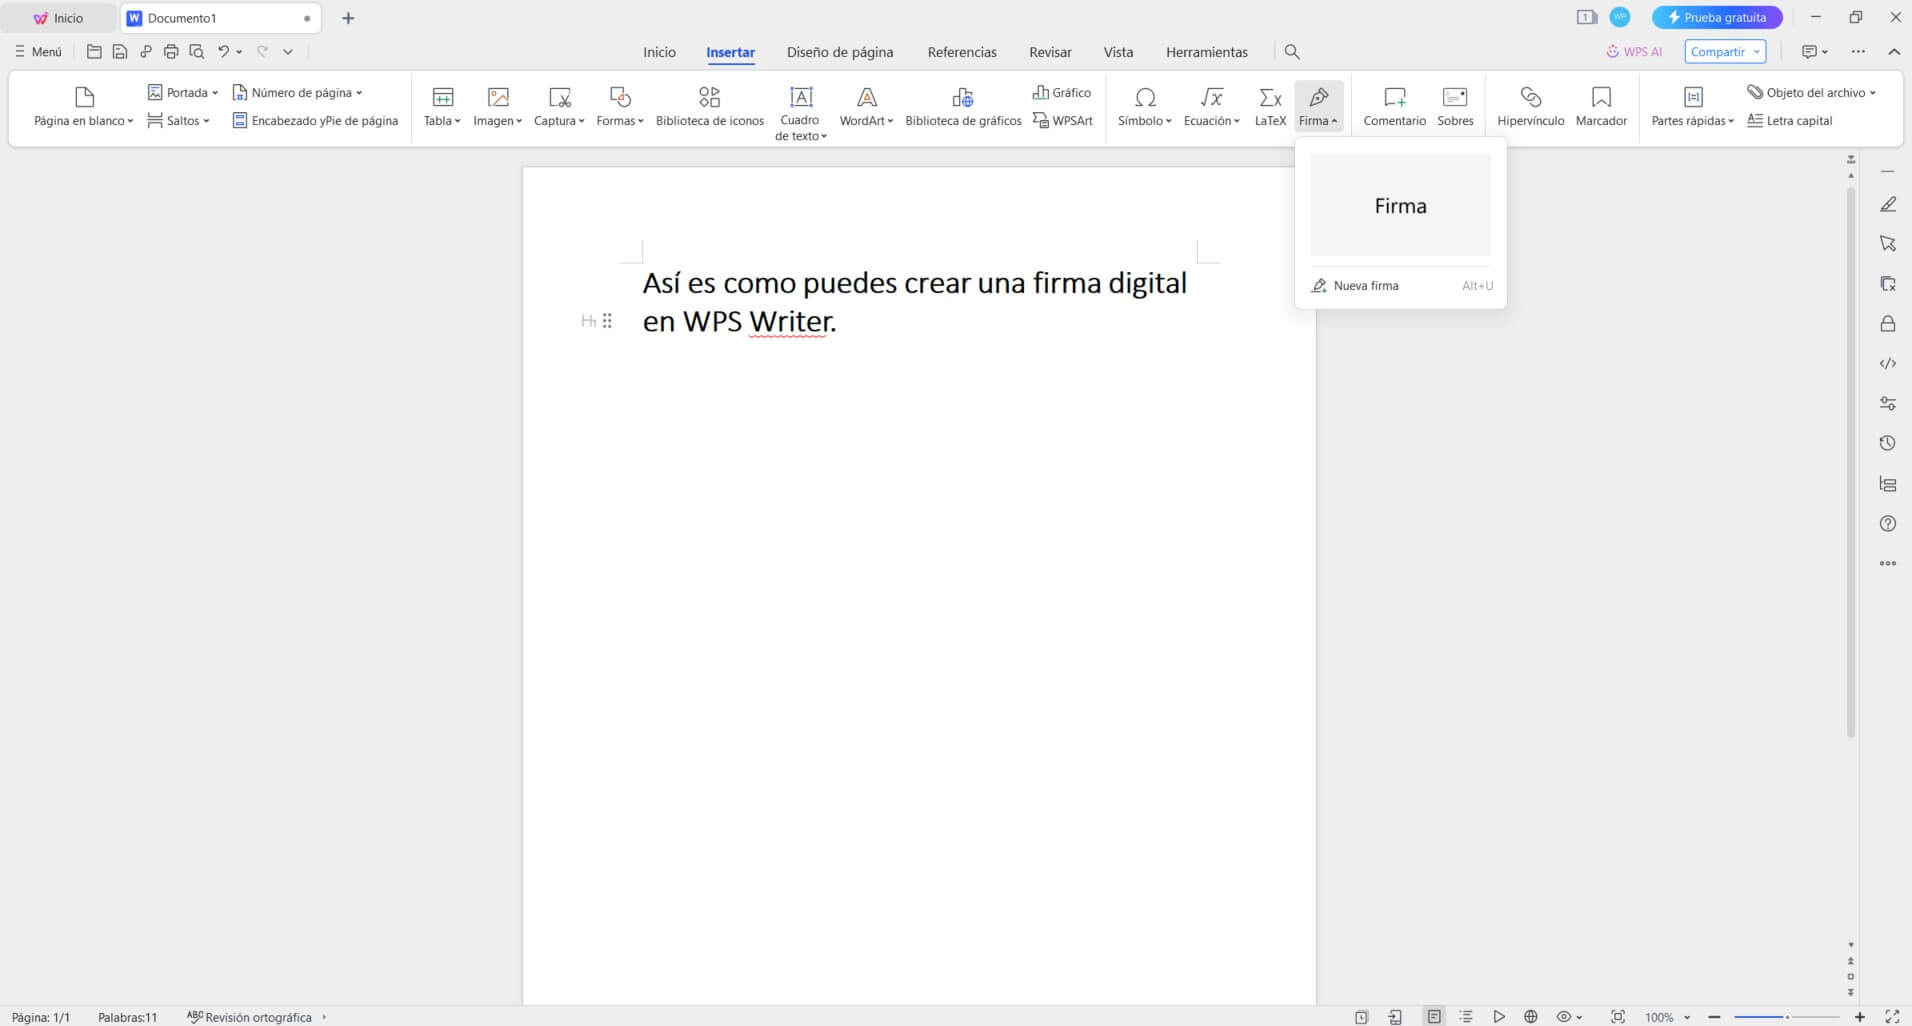1912x1026 pixels.
Task: Click the Prueba gratuita upgrade button
Action: pos(1719,17)
